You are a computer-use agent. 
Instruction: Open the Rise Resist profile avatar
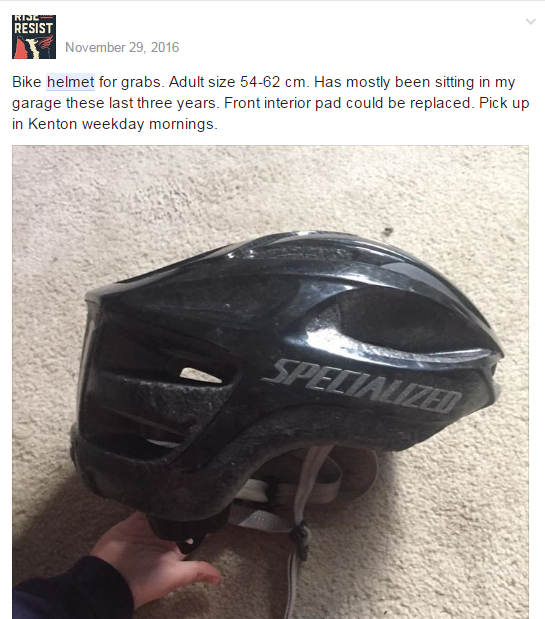(x=34, y=37)
